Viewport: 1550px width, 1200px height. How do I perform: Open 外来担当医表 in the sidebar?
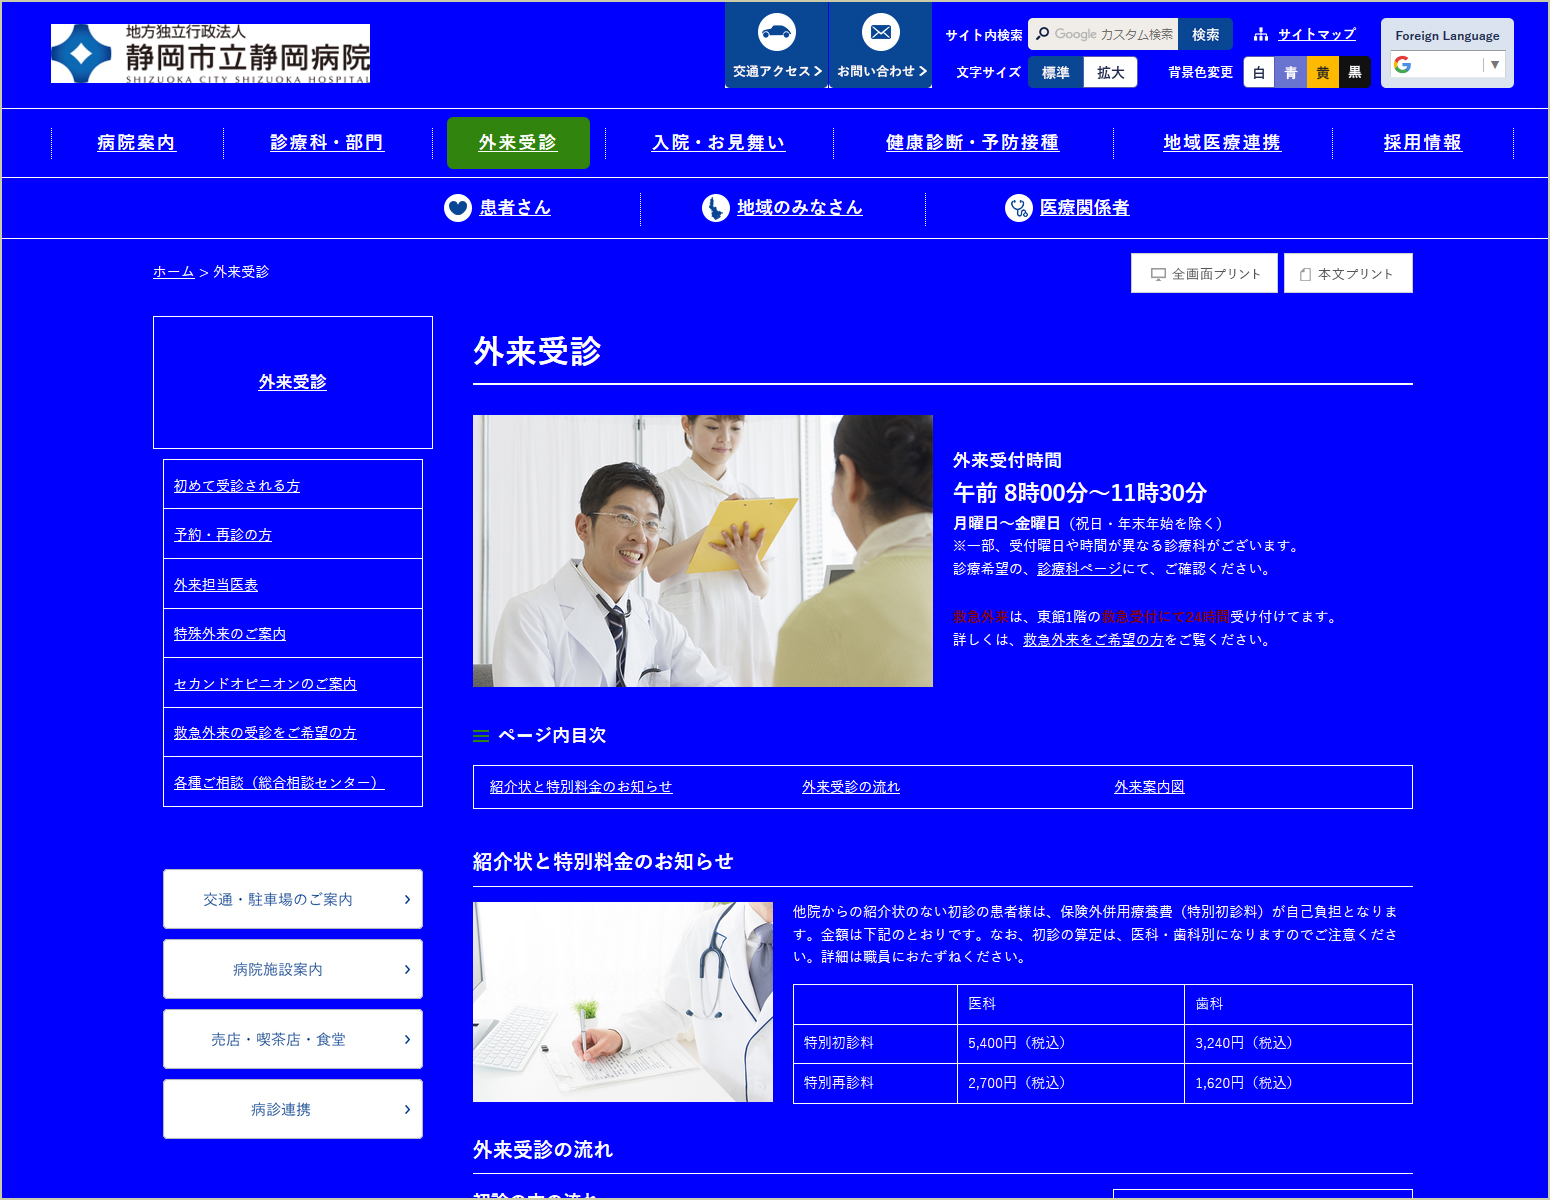216,584
